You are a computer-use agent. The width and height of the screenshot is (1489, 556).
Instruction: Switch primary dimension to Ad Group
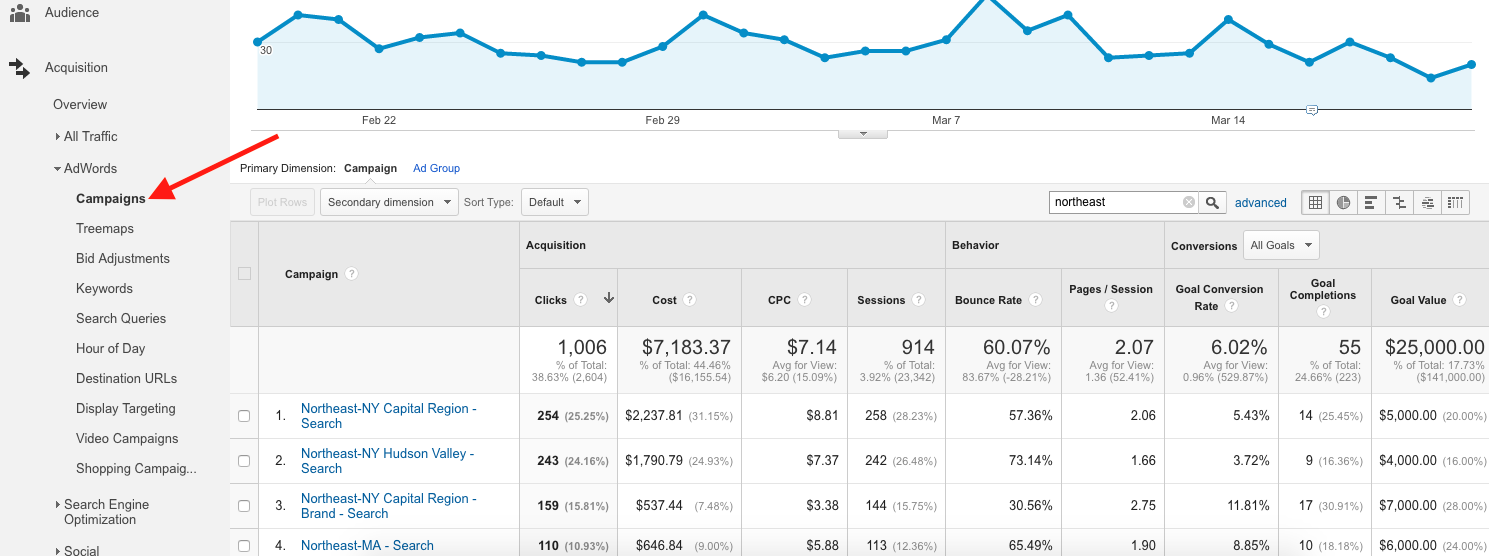436,168
